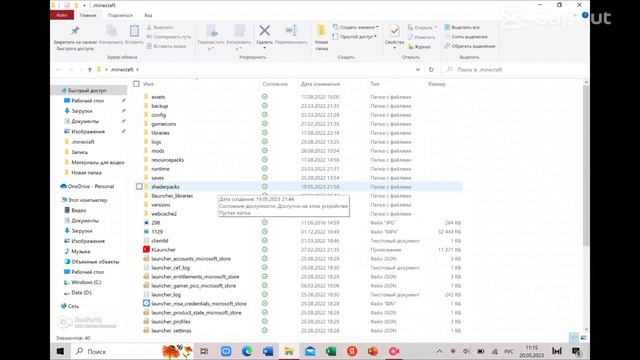This screenshot has height=360, width=640.
Task: Open the screen recorder taskbar icon
Action: (x=394, y=351)
